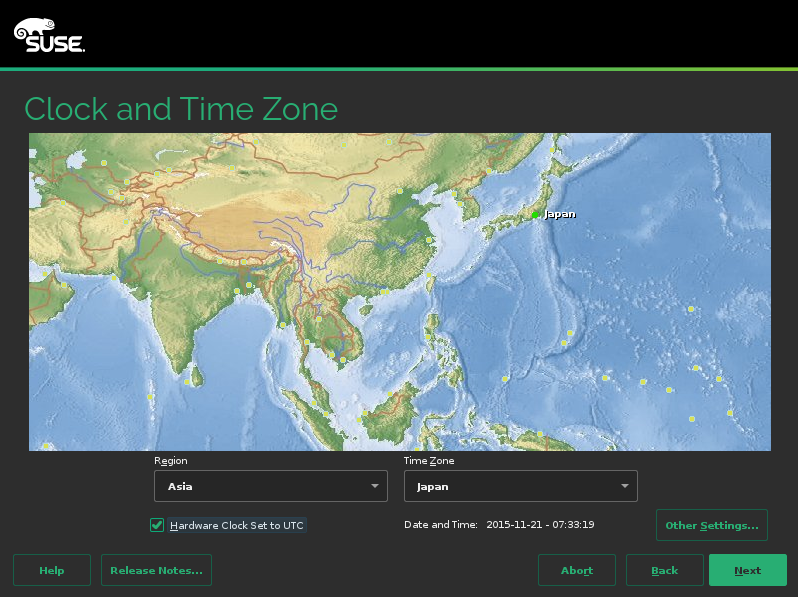
Task: Open the Region dropdown showing Asia
Action: [271, 486]
